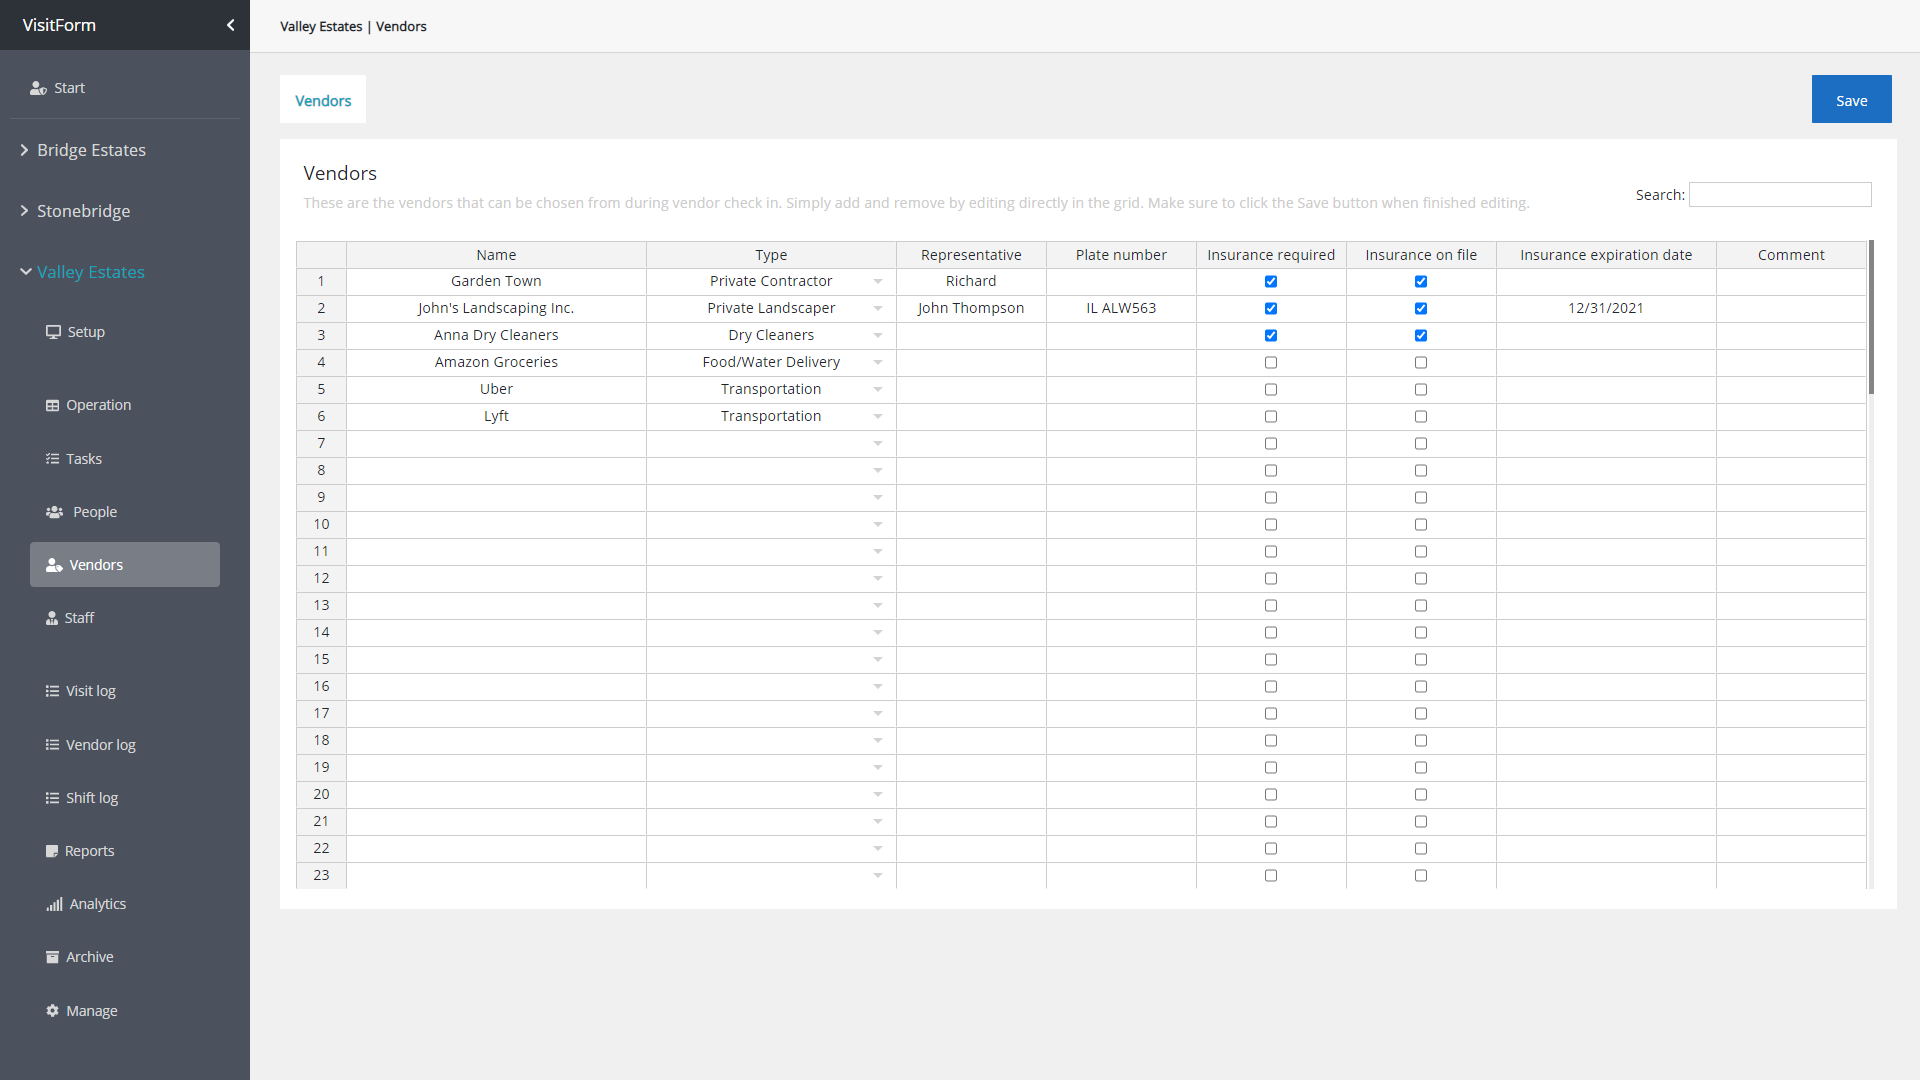The width and height of the screenshot is (1920, 1080).
Task: Click the Setup monitor icon
Action: coord(53,332)
